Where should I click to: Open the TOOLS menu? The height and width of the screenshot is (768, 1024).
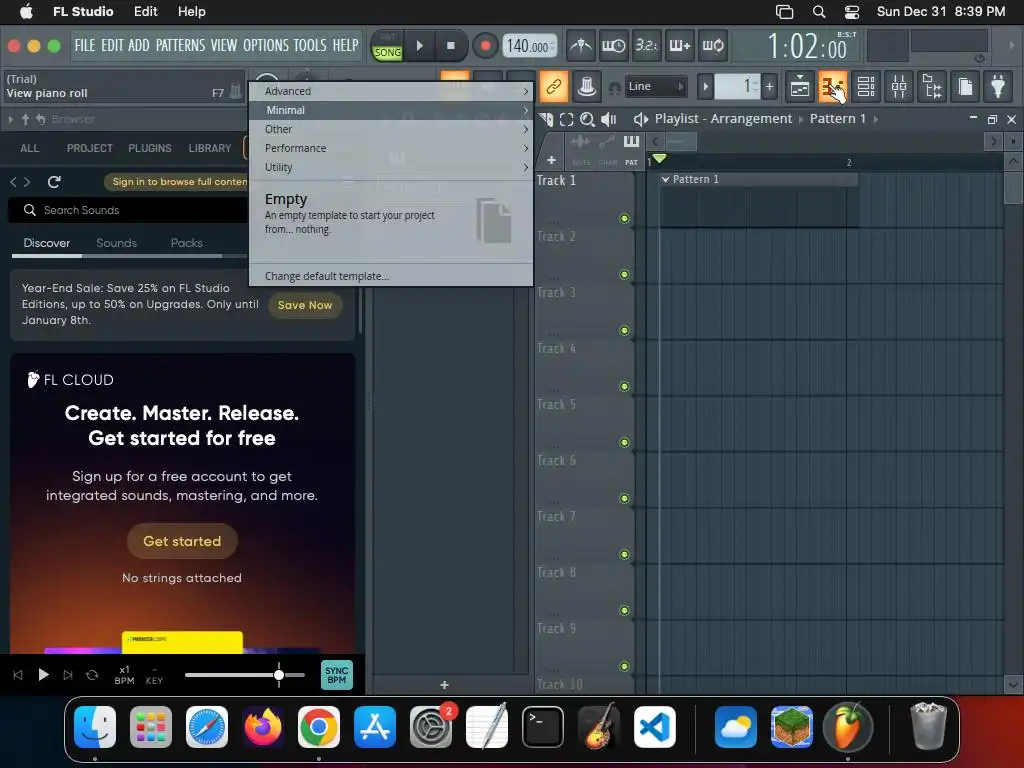pyautogui.click(x=310, y=45)
